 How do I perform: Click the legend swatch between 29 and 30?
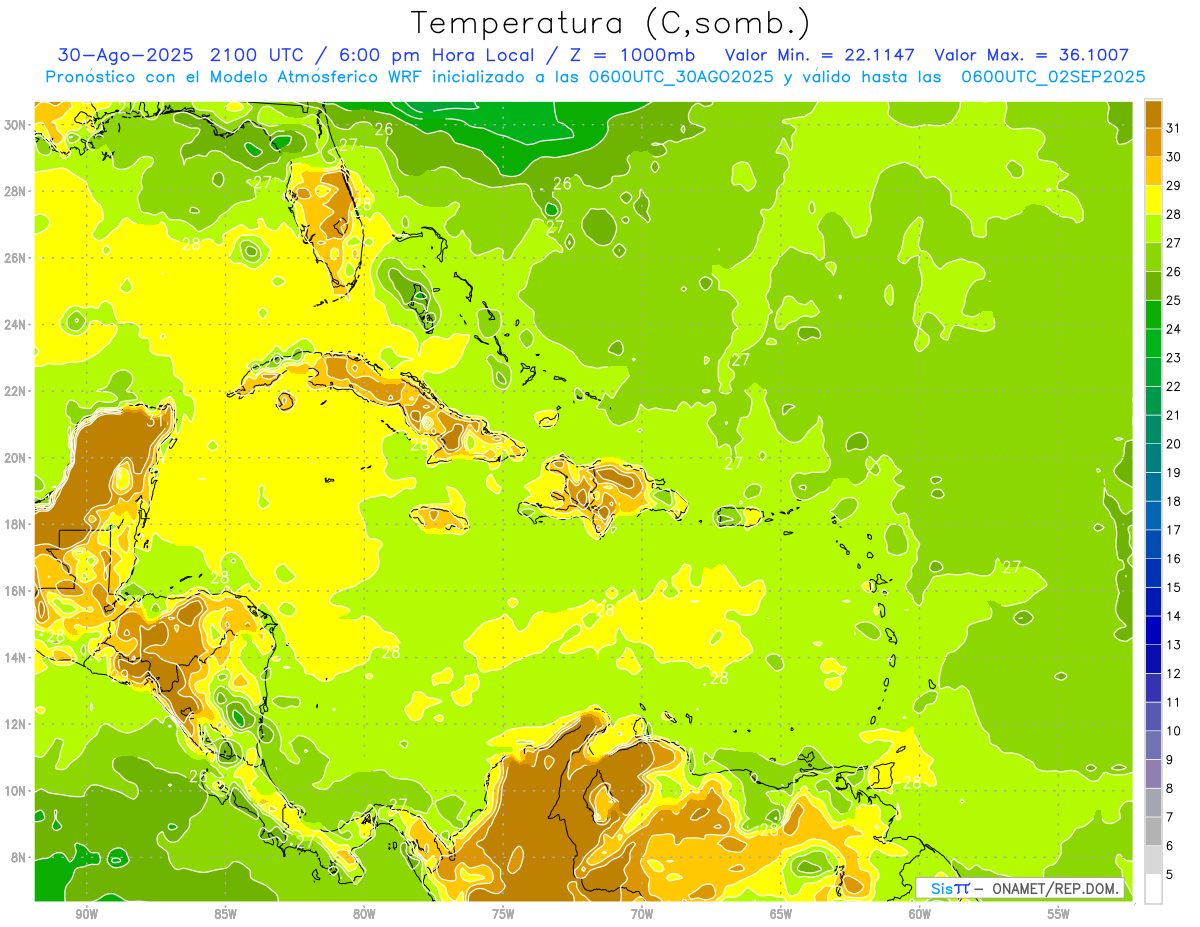tap(1153, 171)
